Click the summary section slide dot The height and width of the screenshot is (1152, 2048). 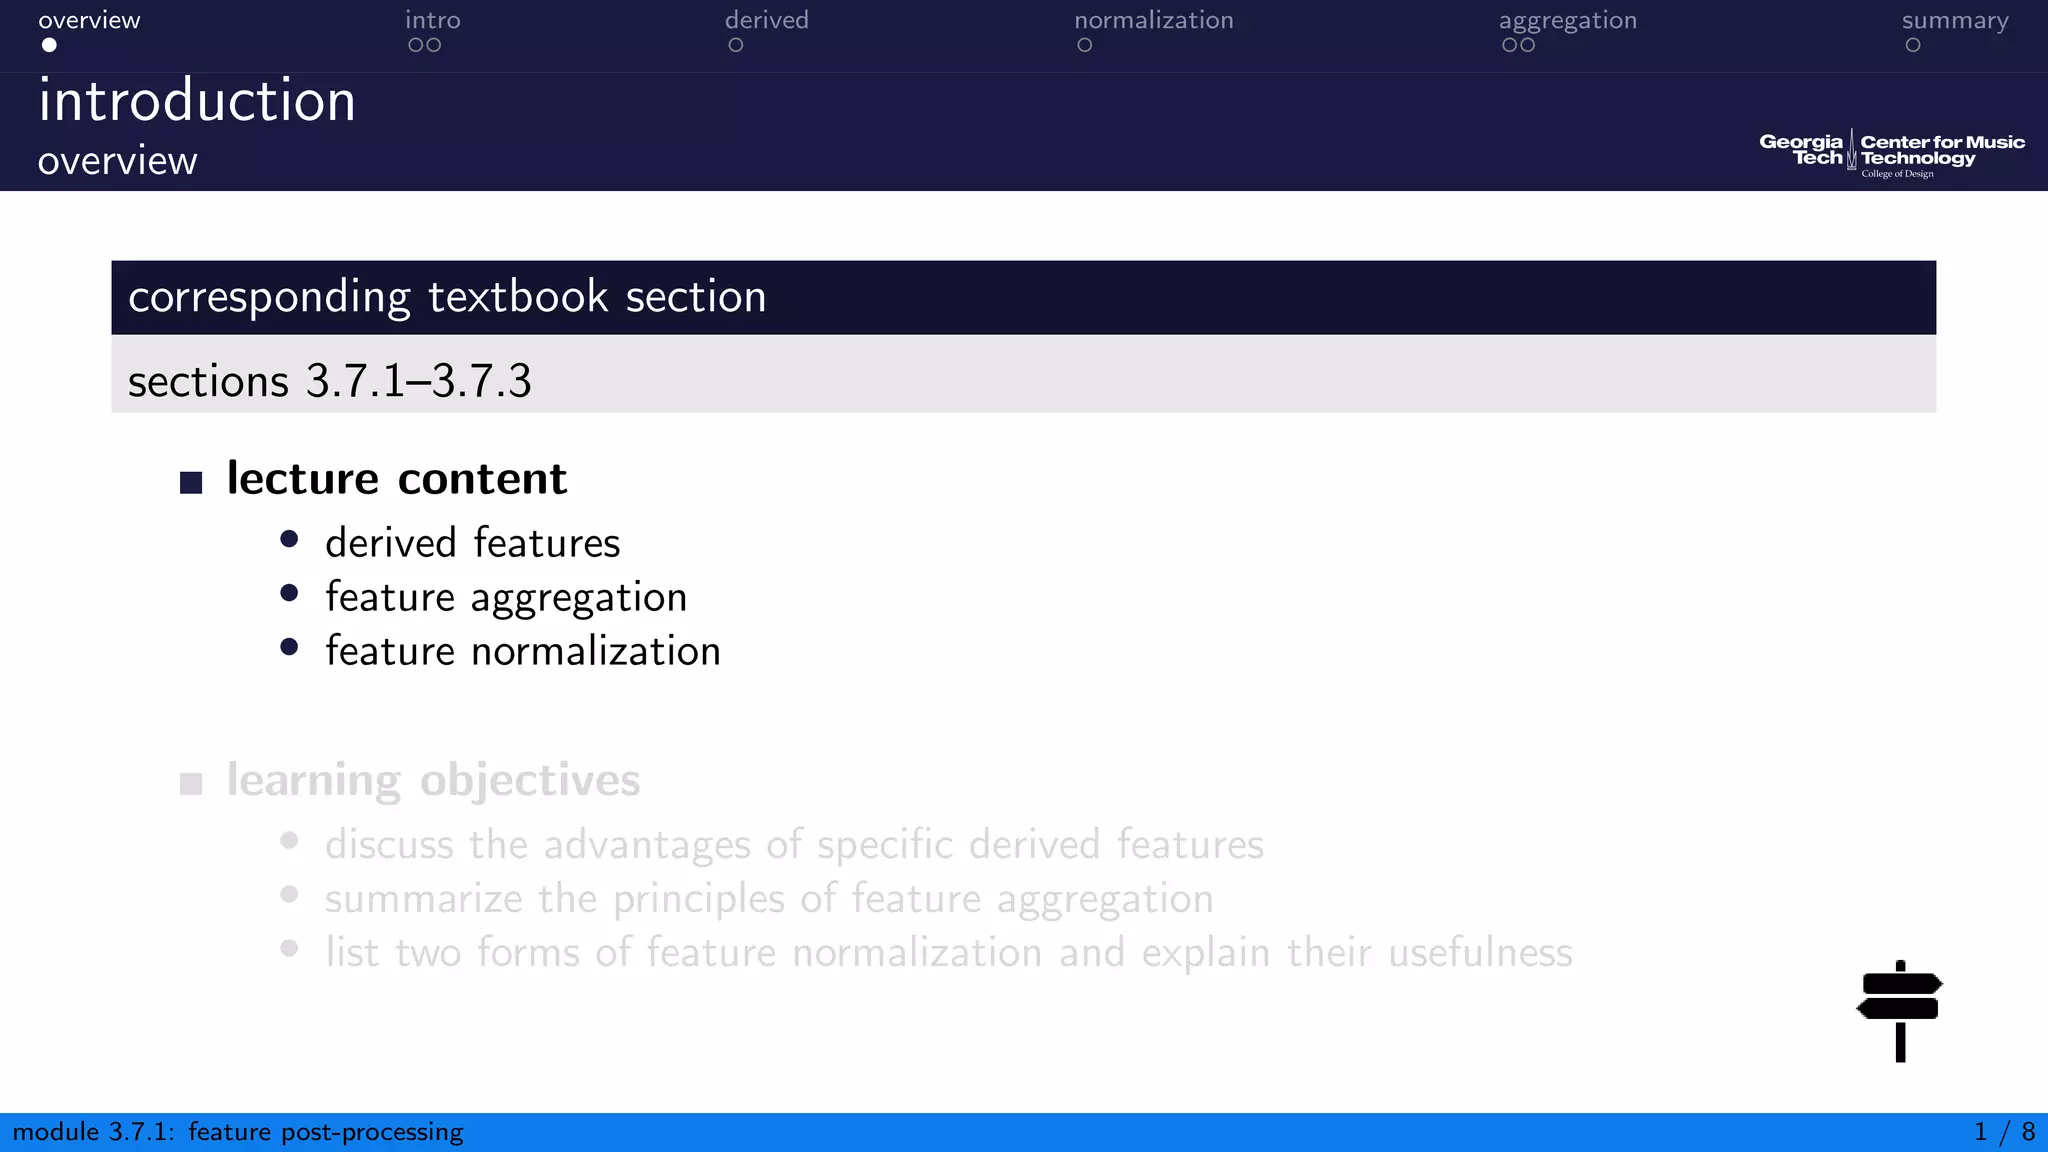[1913, 45]
